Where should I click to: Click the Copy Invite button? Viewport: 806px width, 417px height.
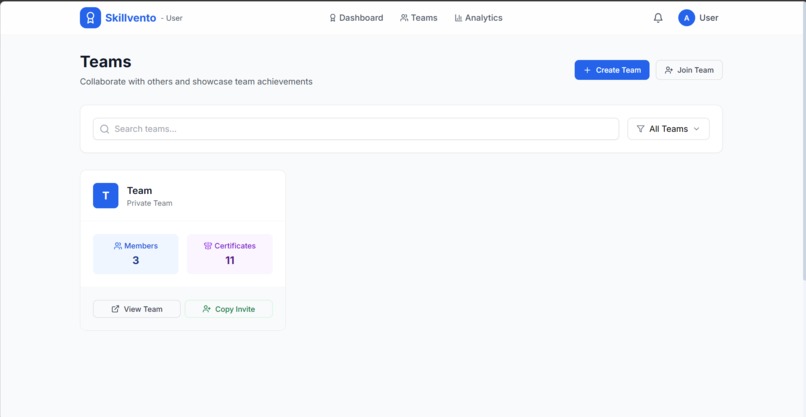tap(229, 309)
